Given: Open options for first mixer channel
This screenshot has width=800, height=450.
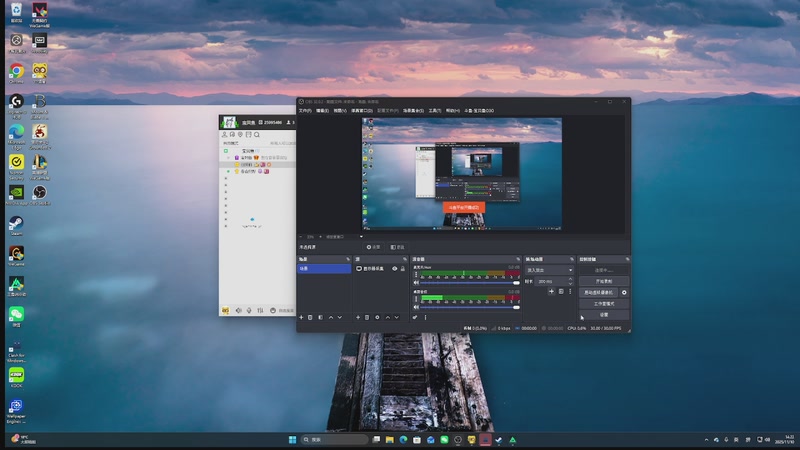Looking at the screenshot, I should click(x=416, y=274).
